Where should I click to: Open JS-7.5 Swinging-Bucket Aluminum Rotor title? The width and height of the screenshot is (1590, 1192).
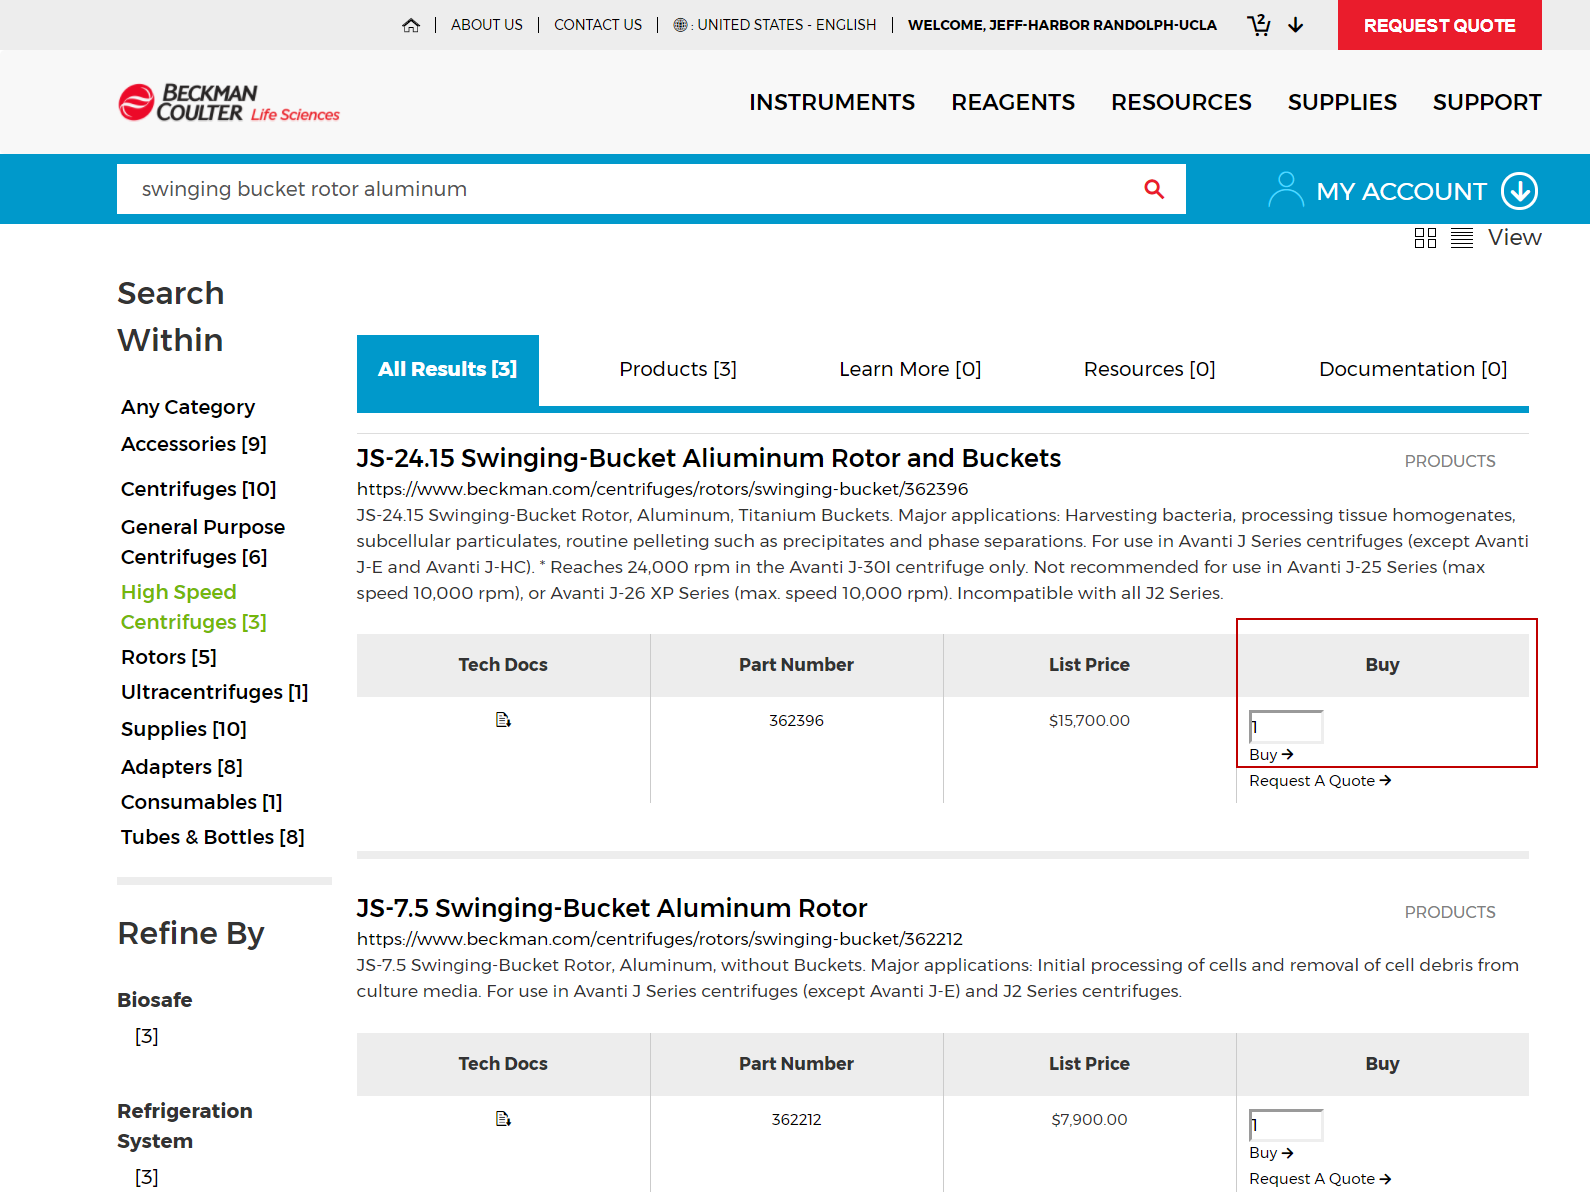(612, 908)
